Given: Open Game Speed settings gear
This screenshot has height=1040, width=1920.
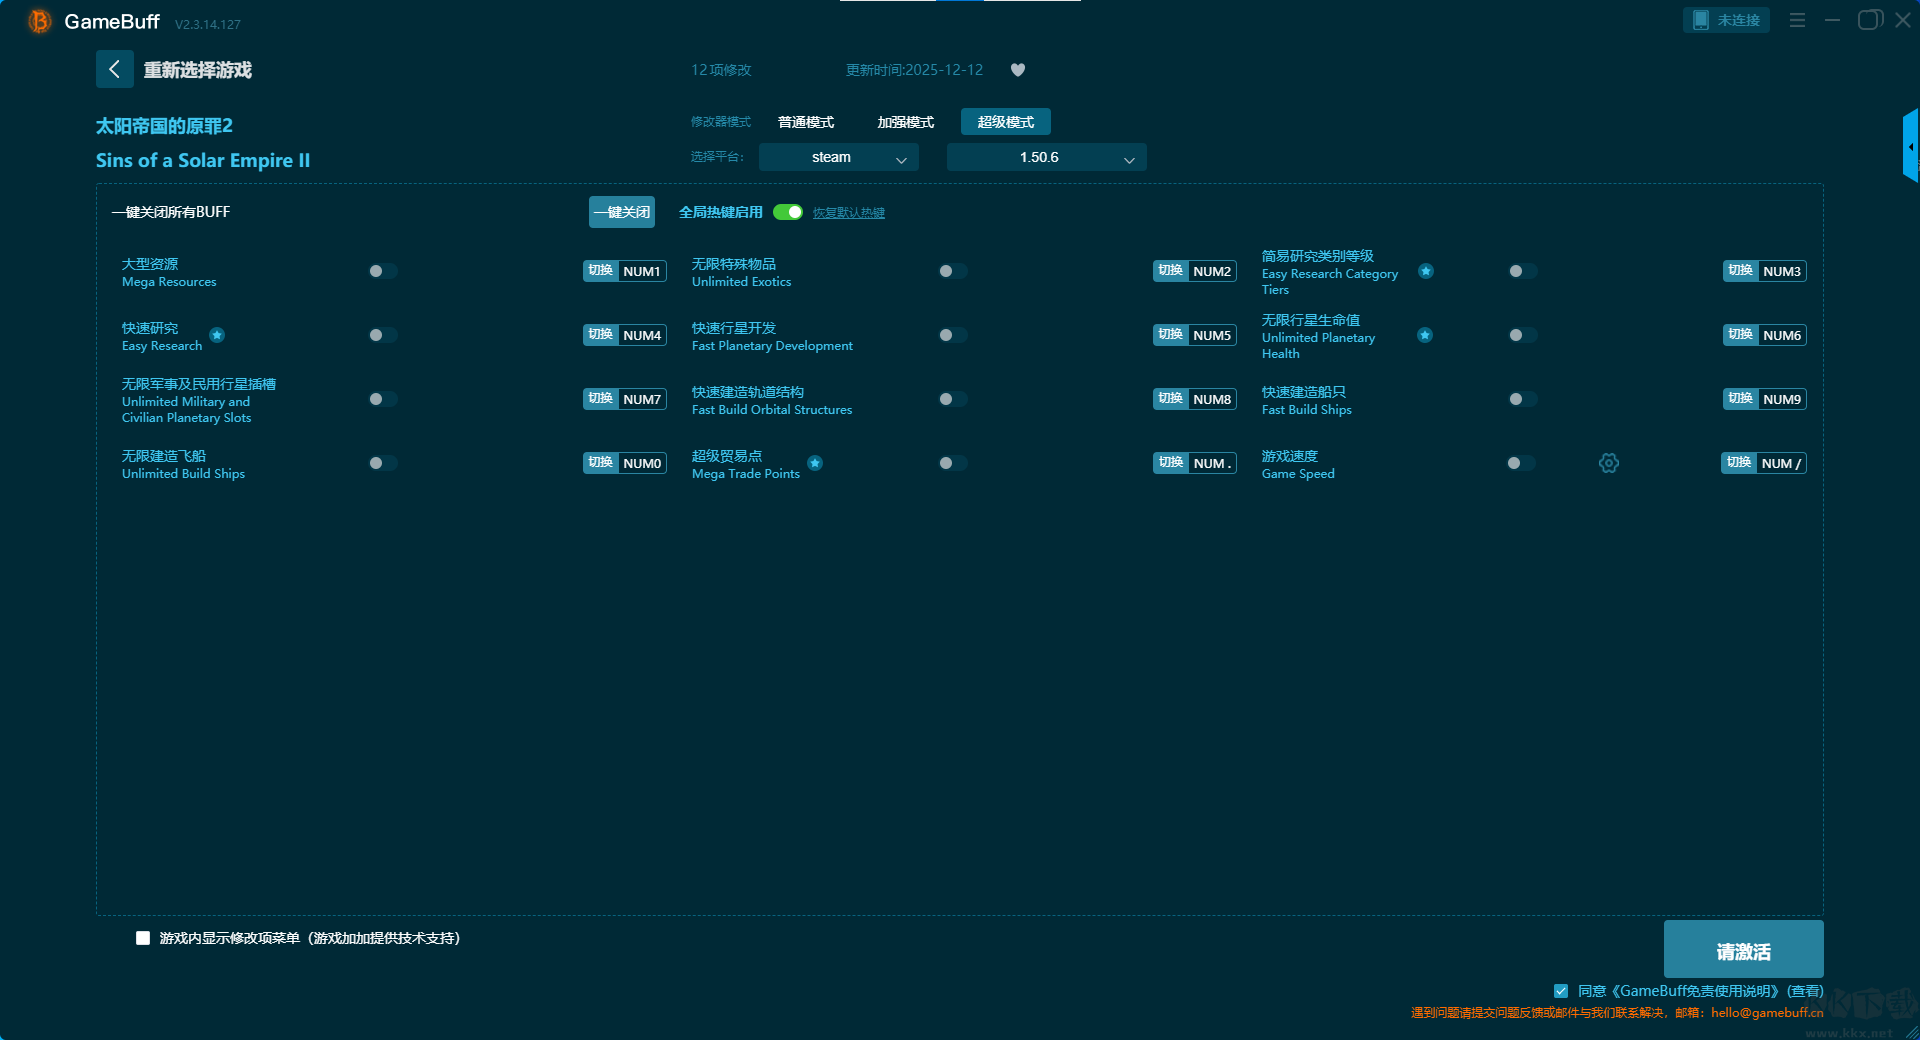Looking at the screenshot, I should [1608, 463].
